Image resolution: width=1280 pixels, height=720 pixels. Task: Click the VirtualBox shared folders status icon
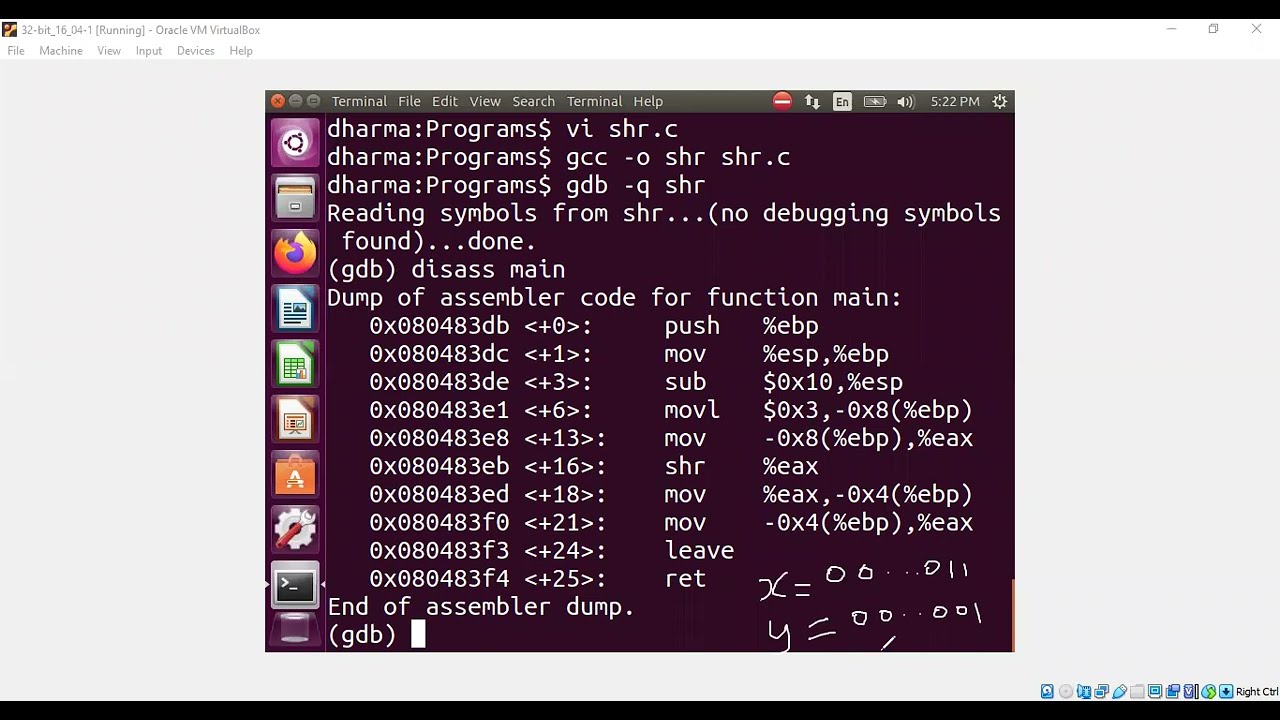point(1137,691)
